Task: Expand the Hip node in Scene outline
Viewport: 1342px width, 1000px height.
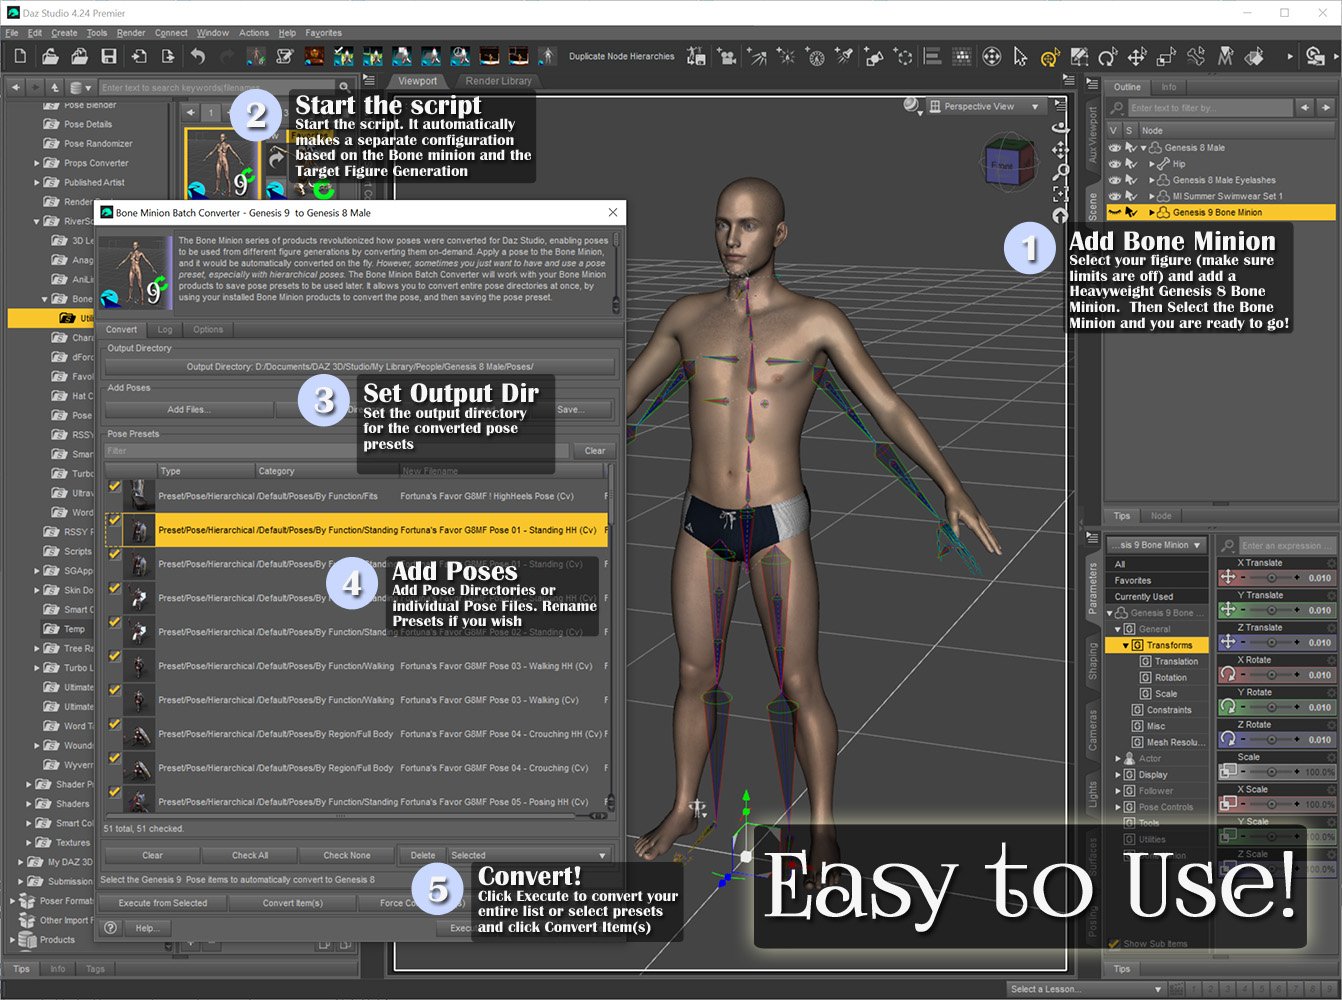Action: (1152, 164)
